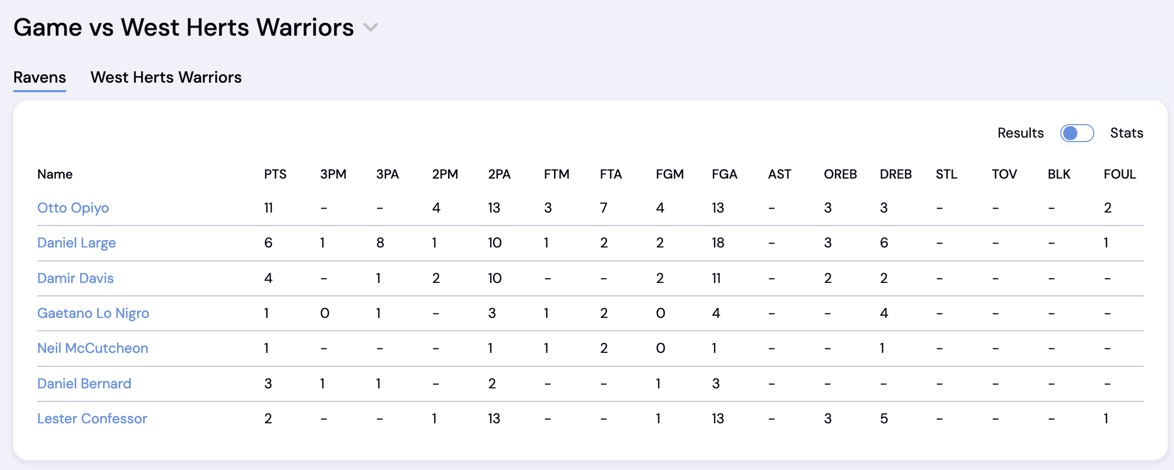Click the Neil McCutcheon name link

pyautogui.click(x=93, y=348)
